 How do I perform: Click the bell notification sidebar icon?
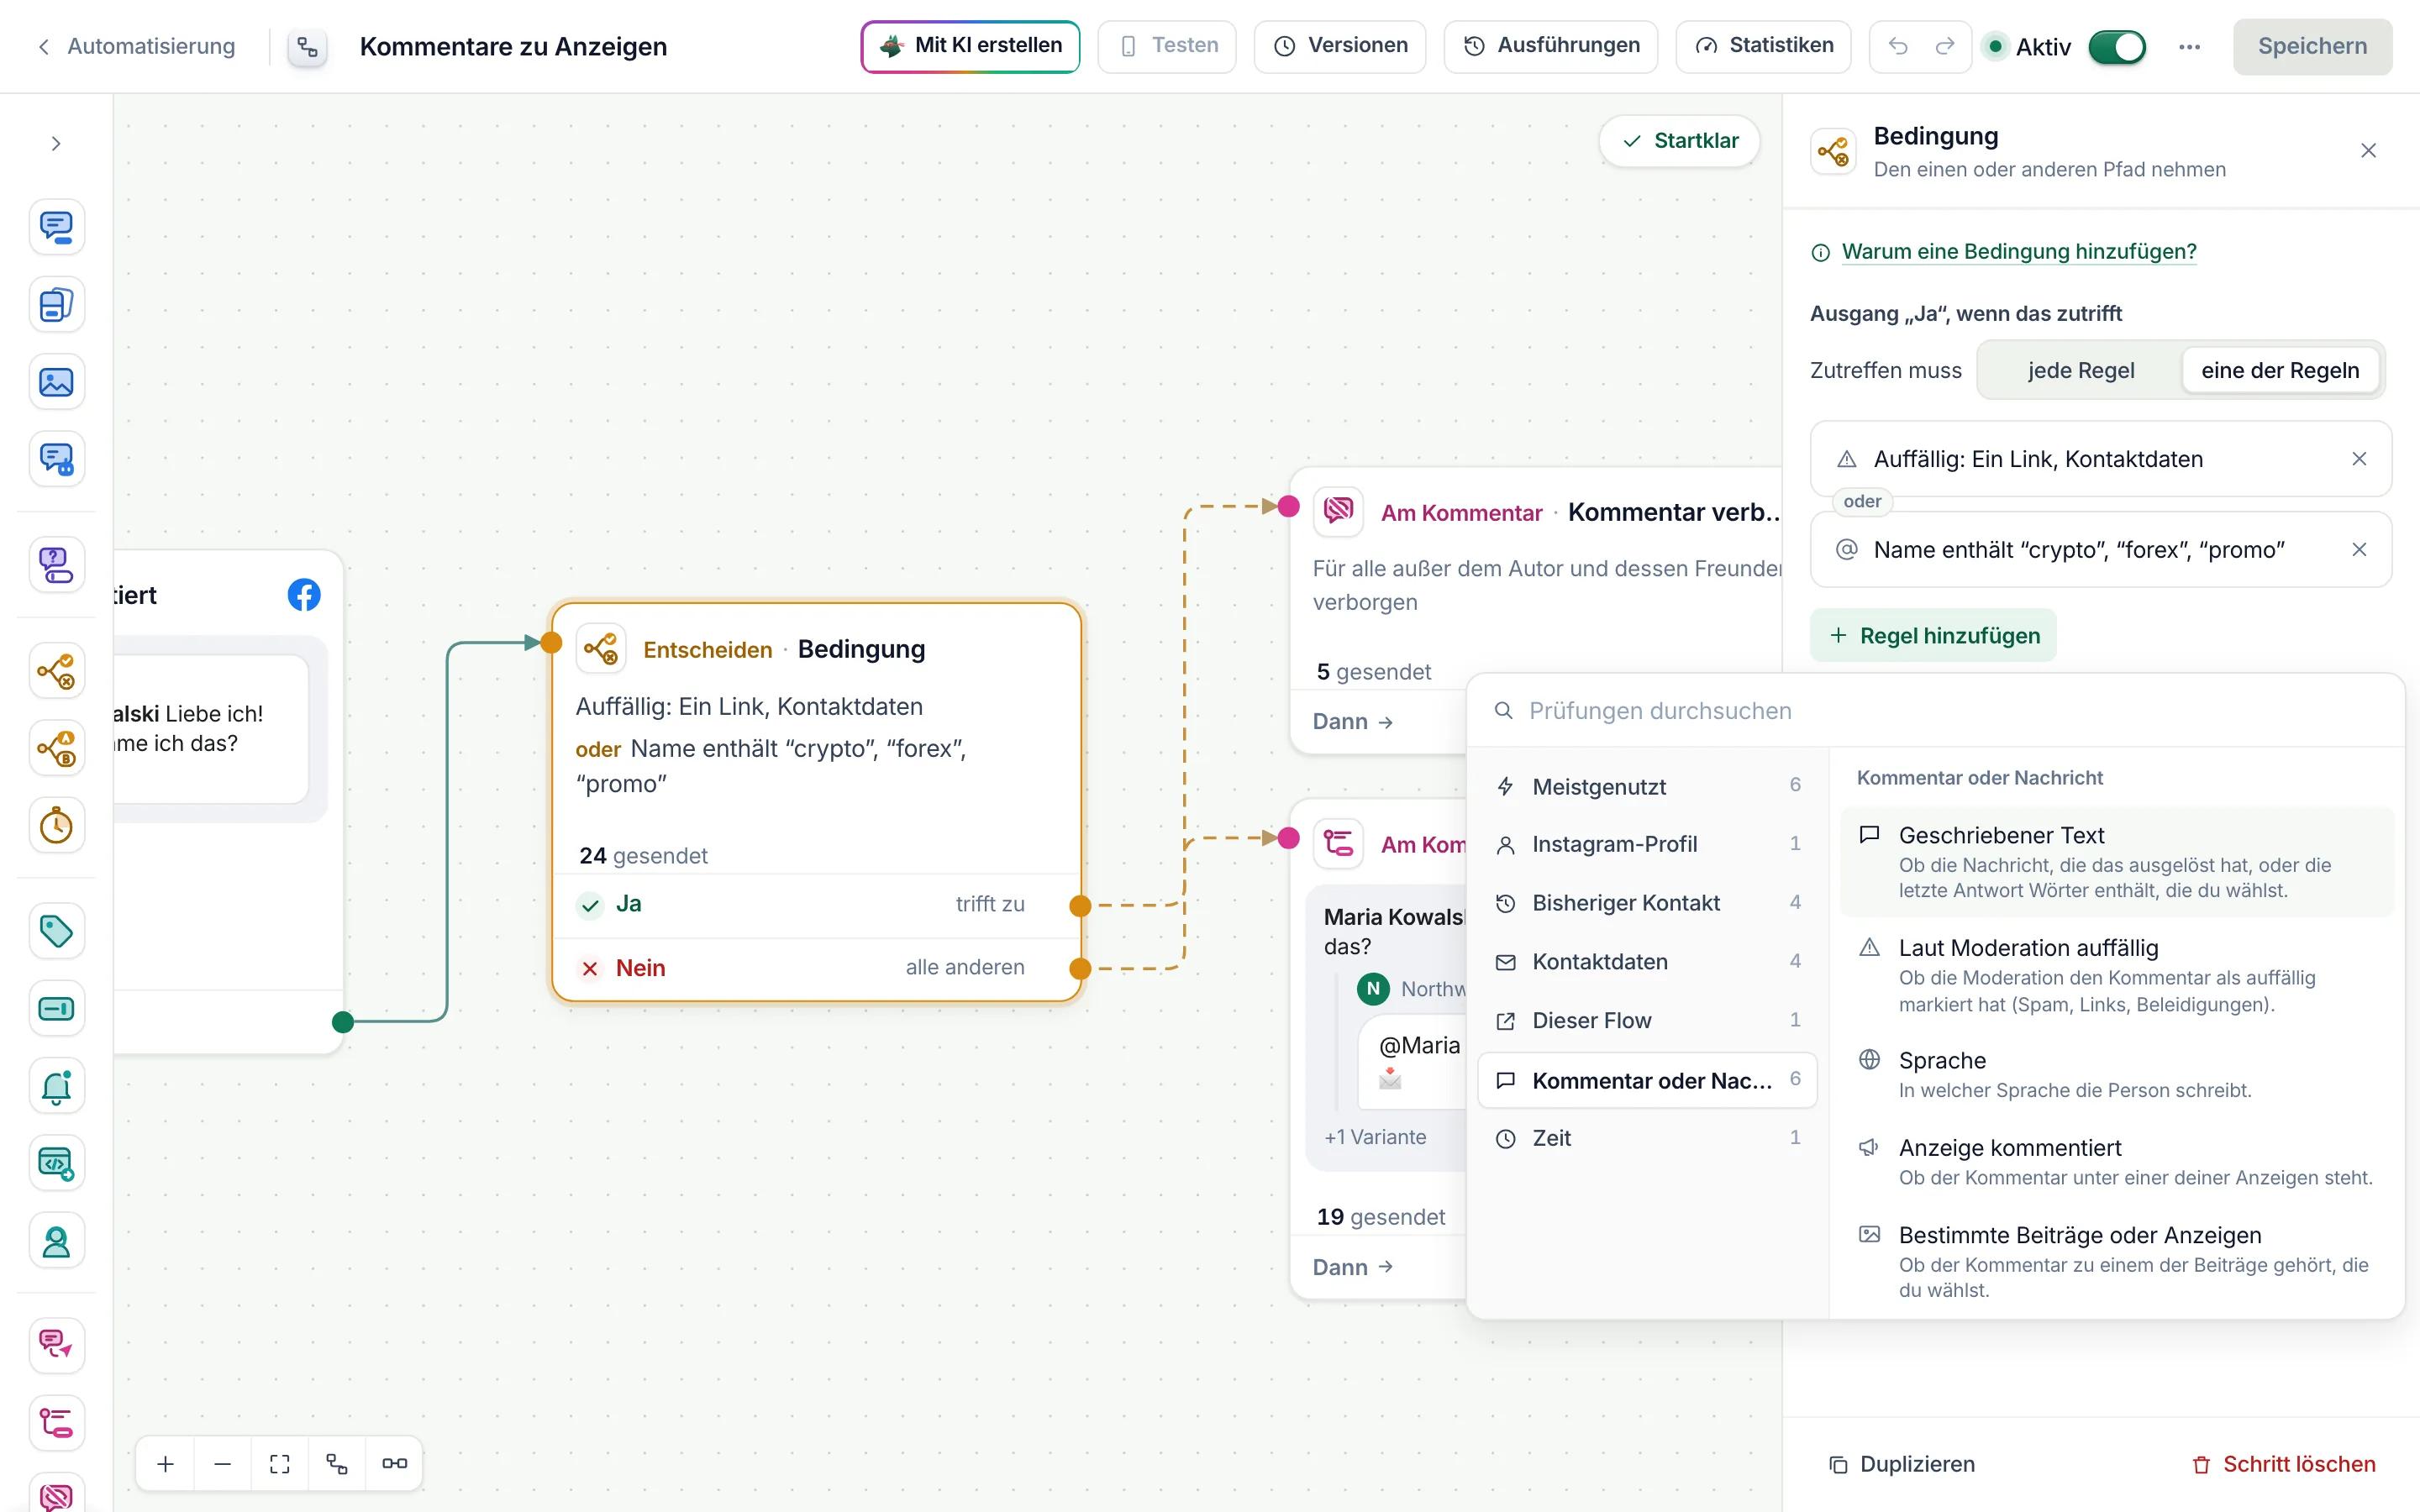click(56, 1087)
